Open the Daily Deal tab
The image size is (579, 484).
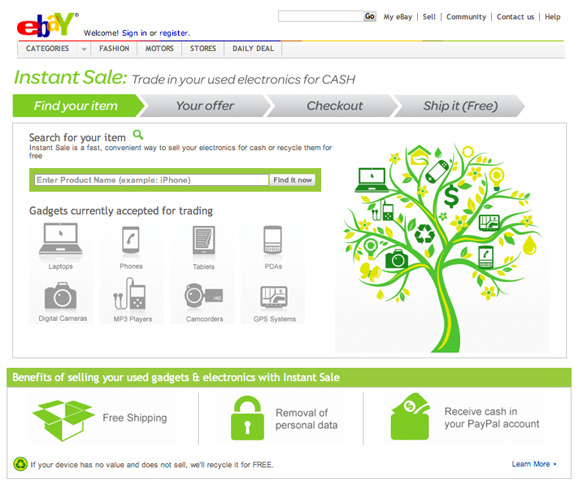(x=253, y=48)
